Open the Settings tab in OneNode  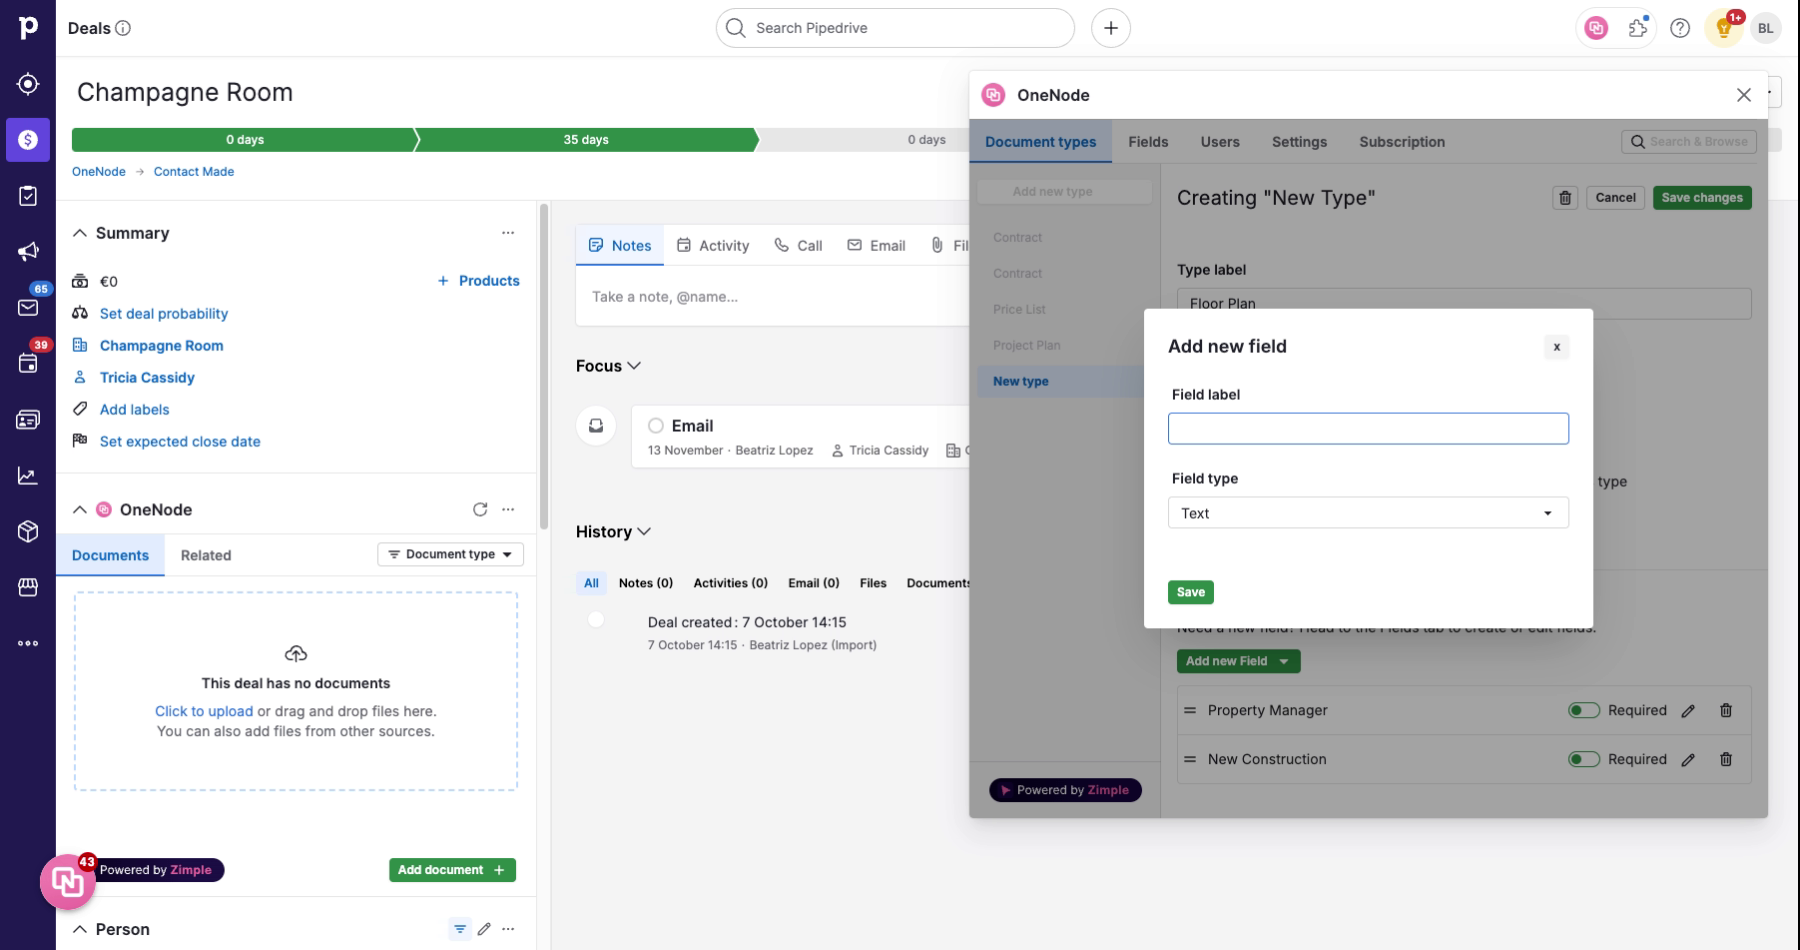tap(1299, 142)
